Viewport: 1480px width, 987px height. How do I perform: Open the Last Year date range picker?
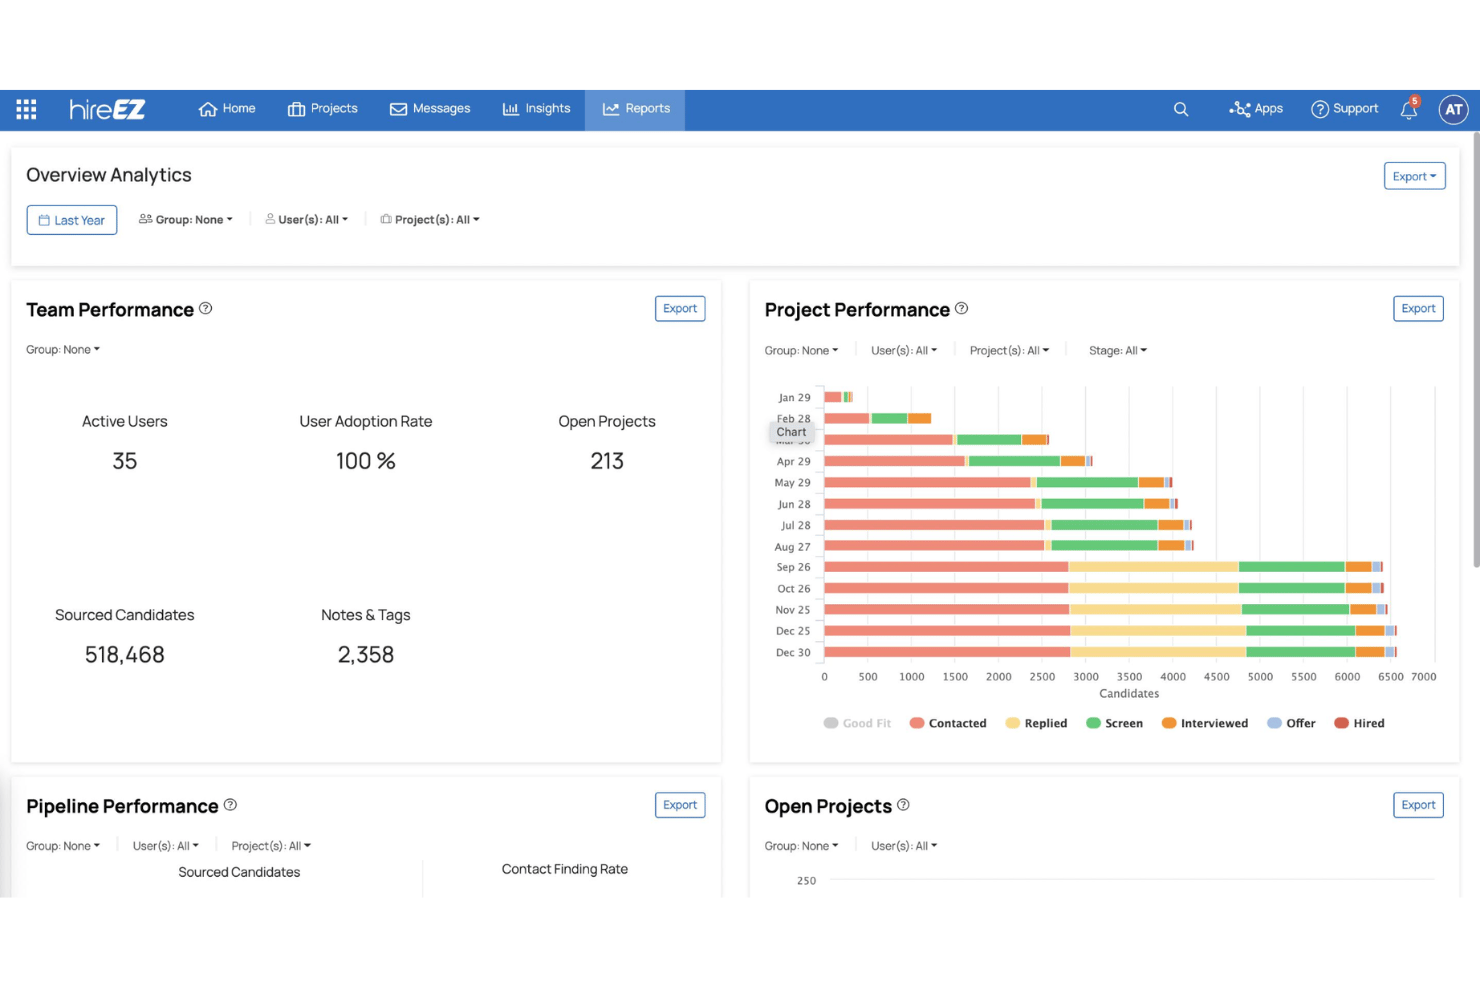coord(72,220)
